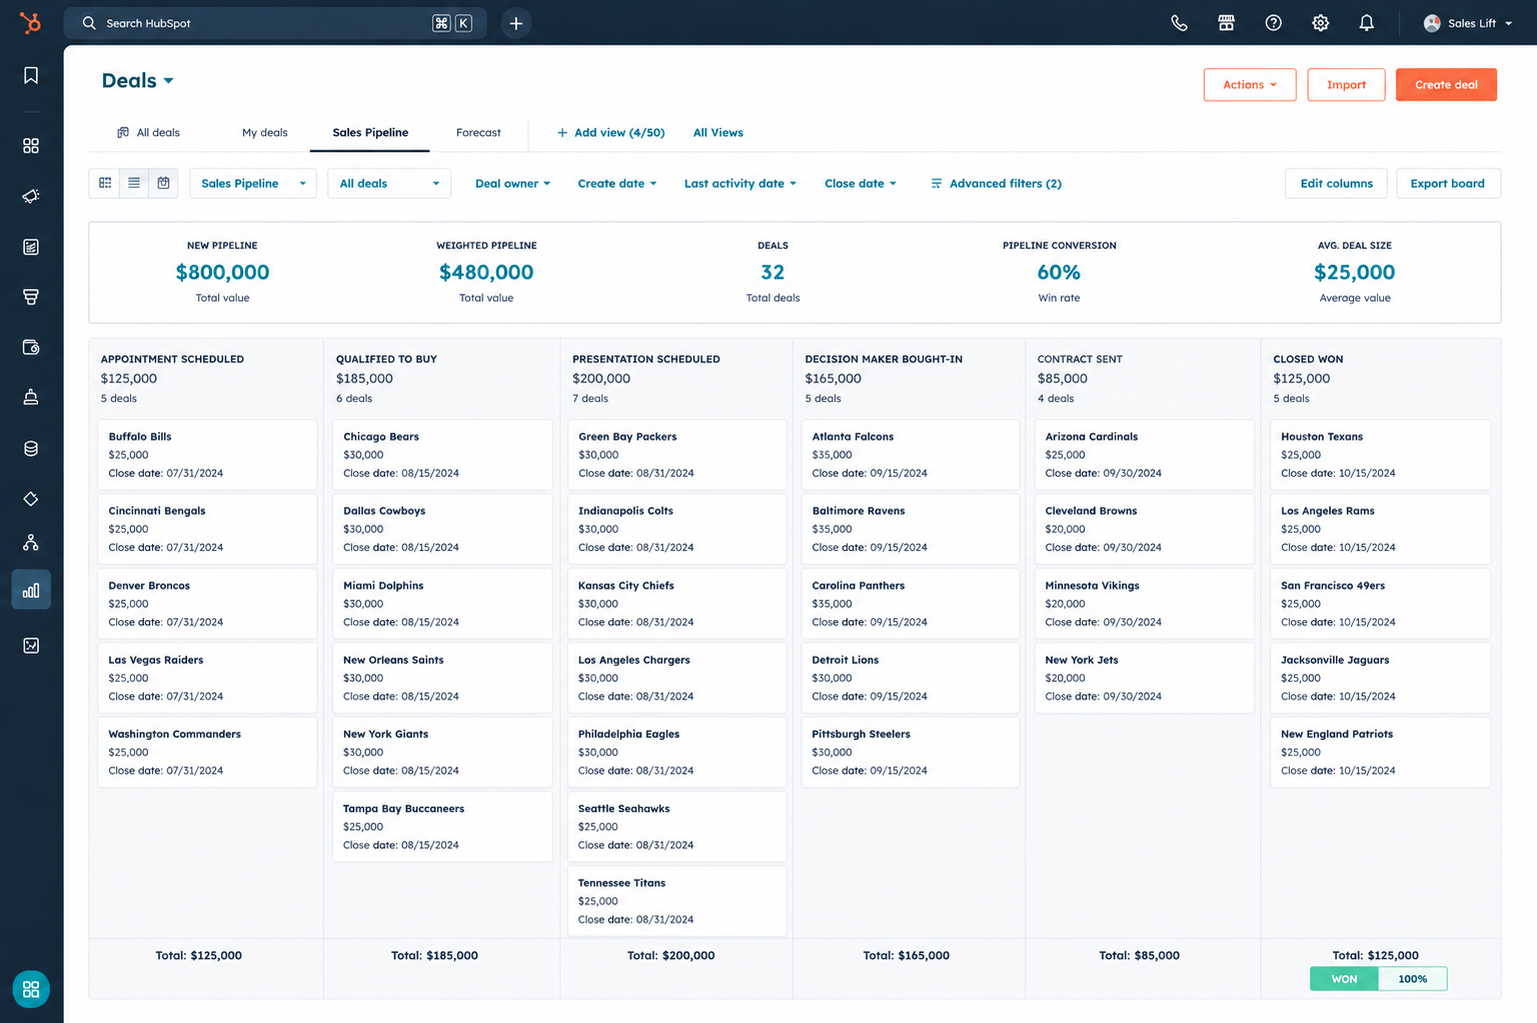The width and height of the screenshot is (1537, 1023).
Task: Switch to the My deals tab
Action: coord(265,132)
